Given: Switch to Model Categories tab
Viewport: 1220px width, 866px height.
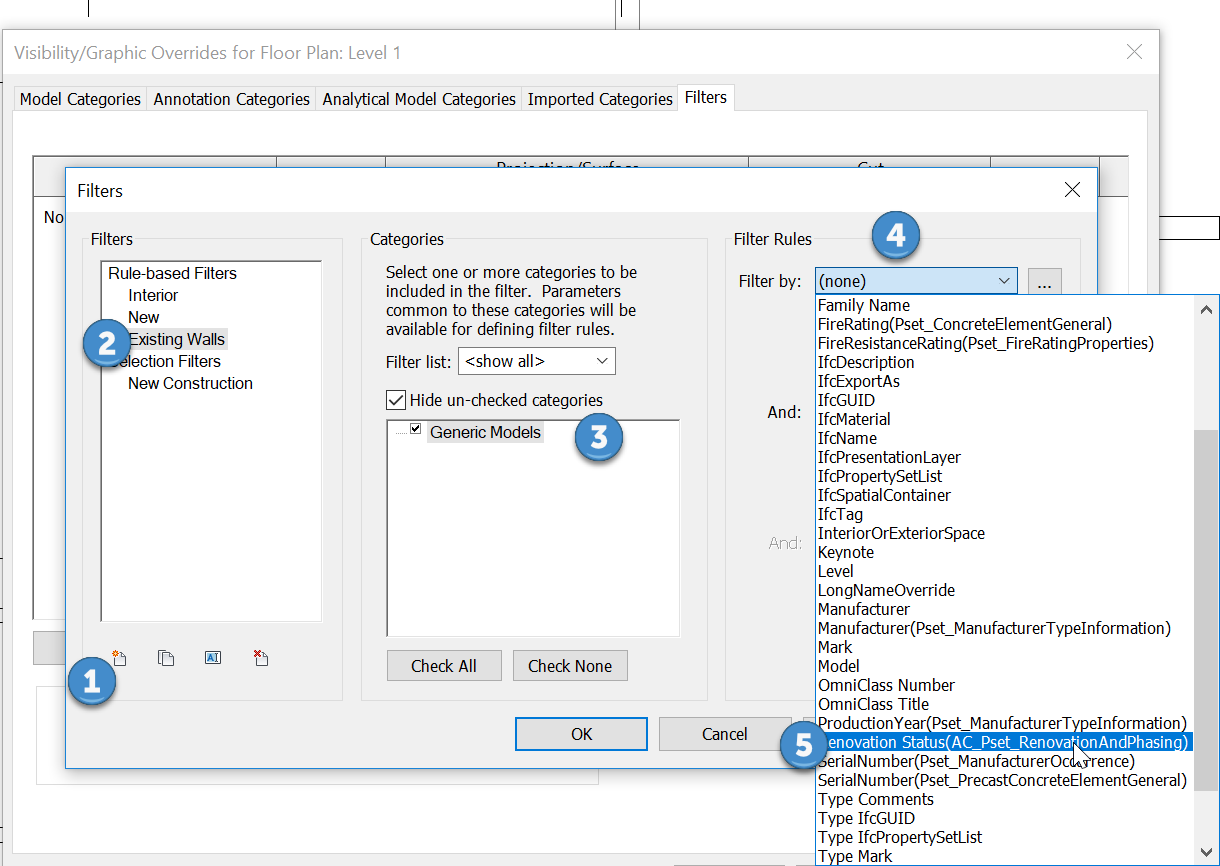Looking at the screenshot, I should point(80,99).
